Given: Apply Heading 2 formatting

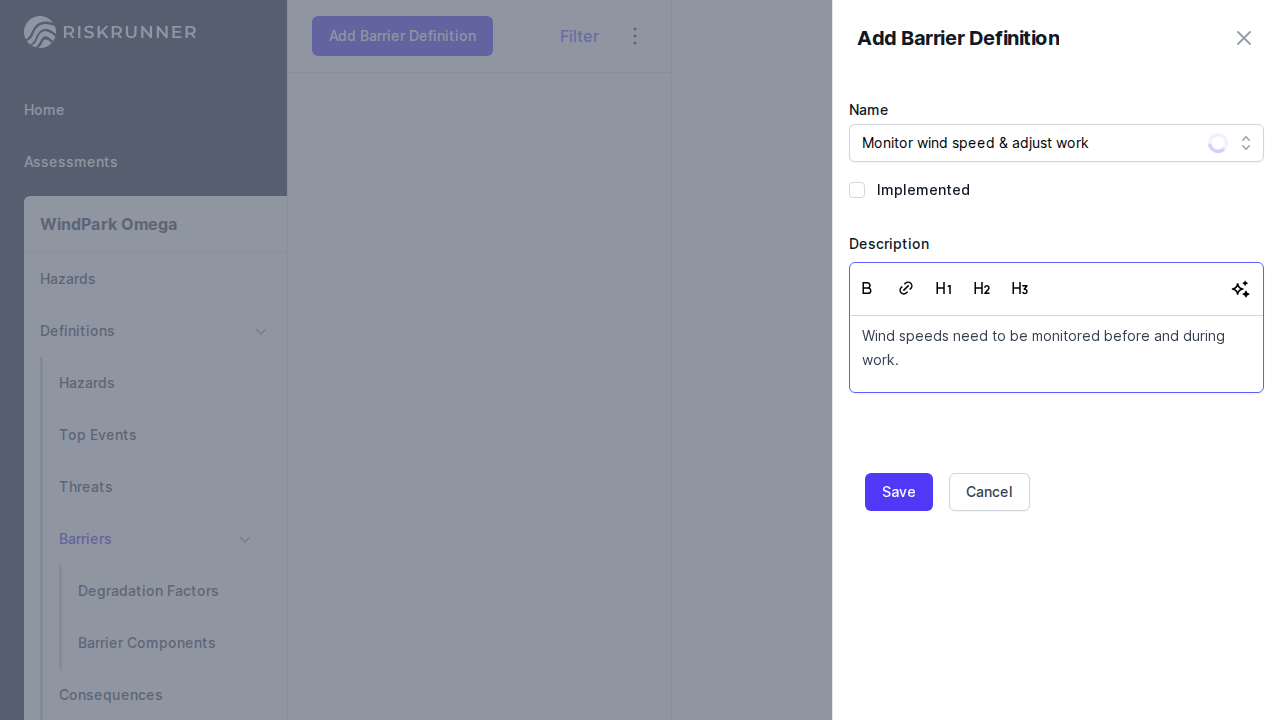Looking at the screenshot, I should coord(981,289).
